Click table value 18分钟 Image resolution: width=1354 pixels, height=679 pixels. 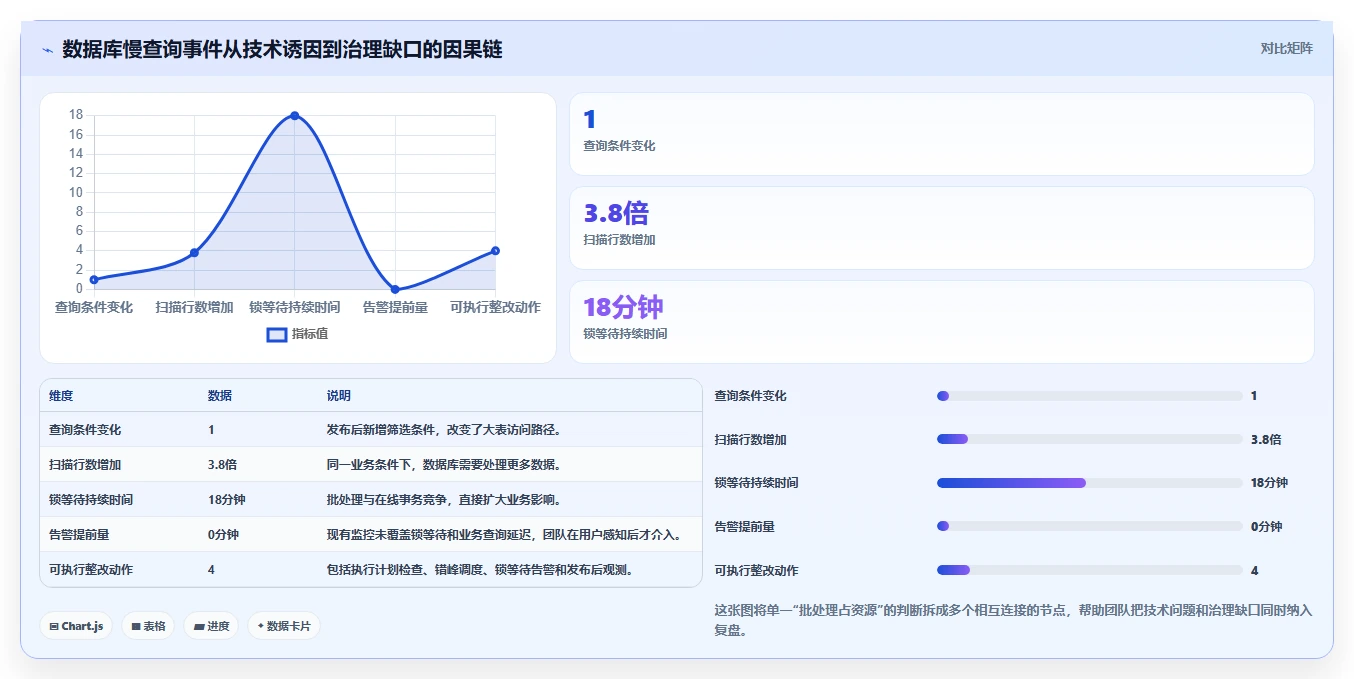(x=227, y=500)
